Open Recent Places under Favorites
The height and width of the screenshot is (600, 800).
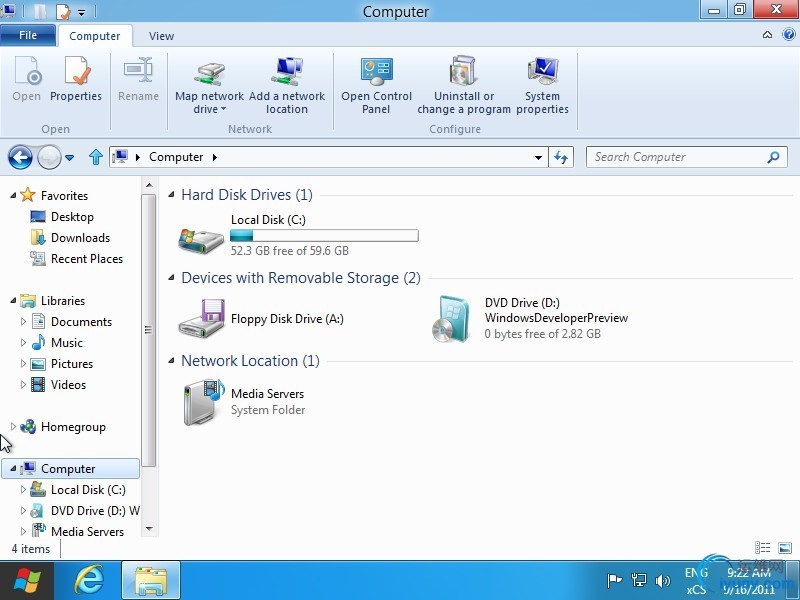[87, 259]
